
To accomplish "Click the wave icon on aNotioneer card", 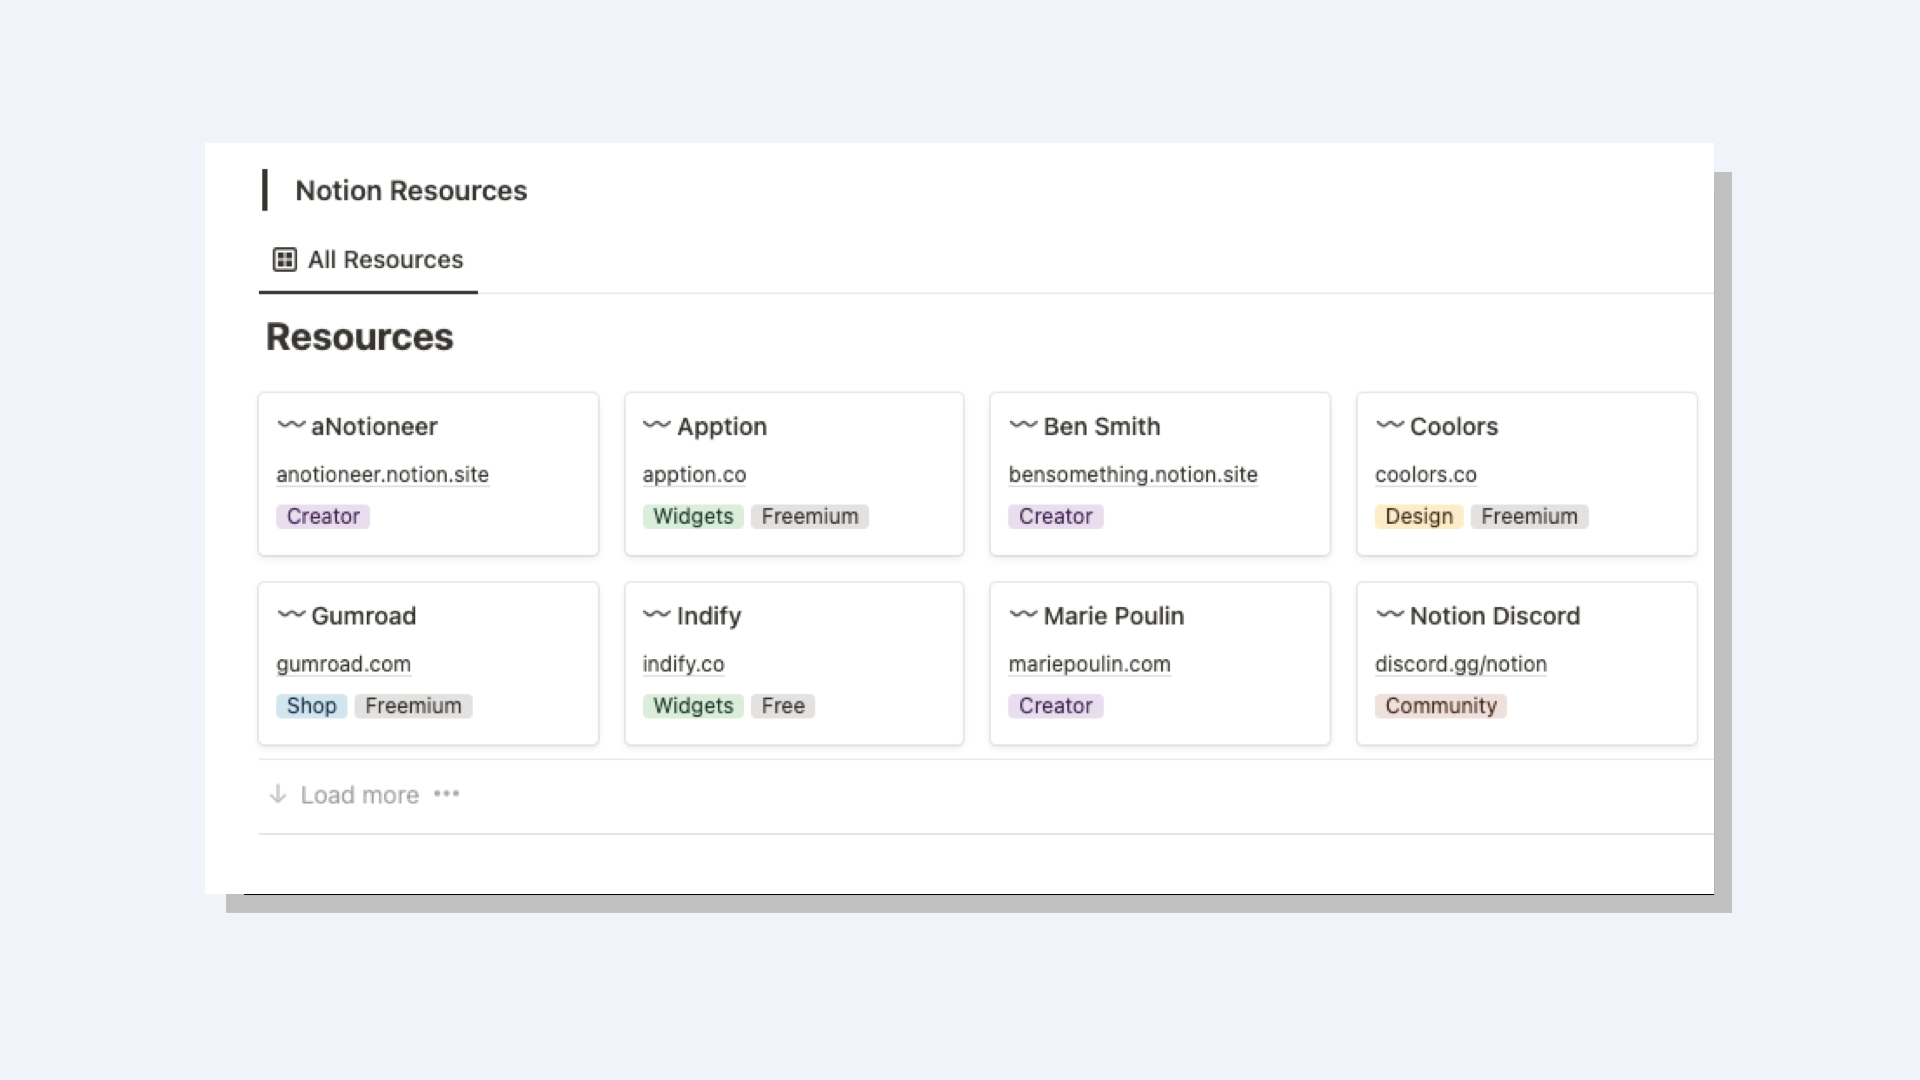I will pyautogui.click(x=291, y=425).
